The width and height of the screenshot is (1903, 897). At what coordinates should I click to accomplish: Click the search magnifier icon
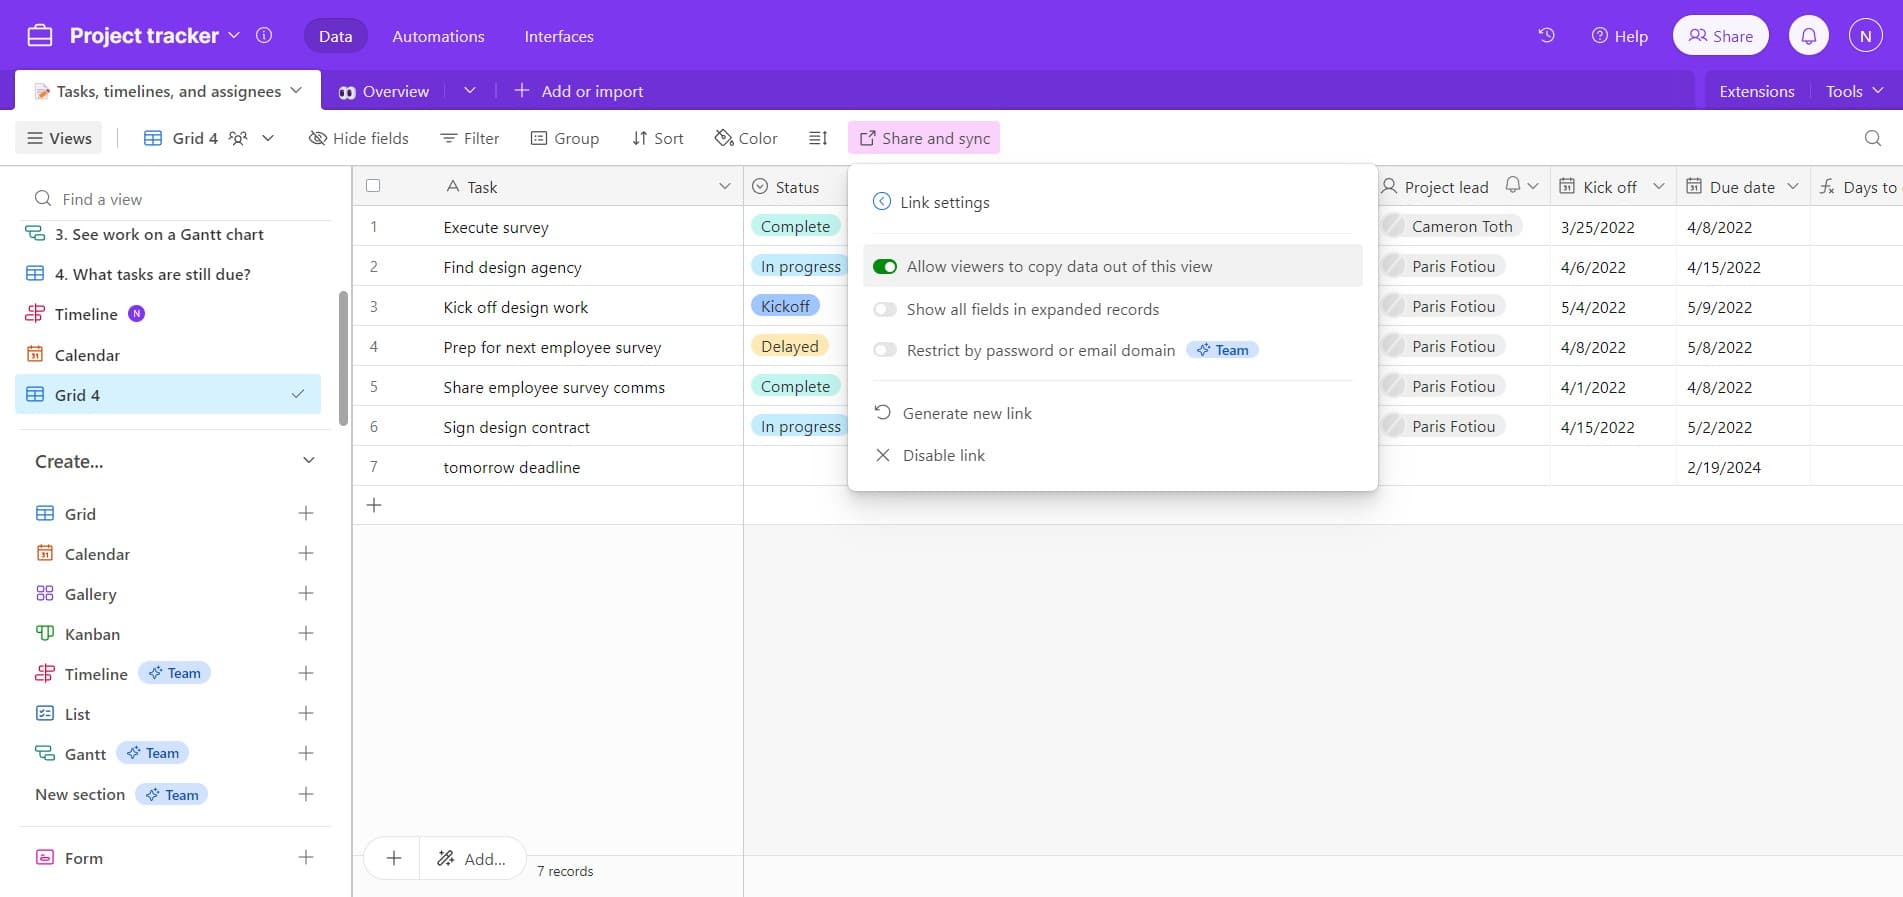tap(1872, 138)
